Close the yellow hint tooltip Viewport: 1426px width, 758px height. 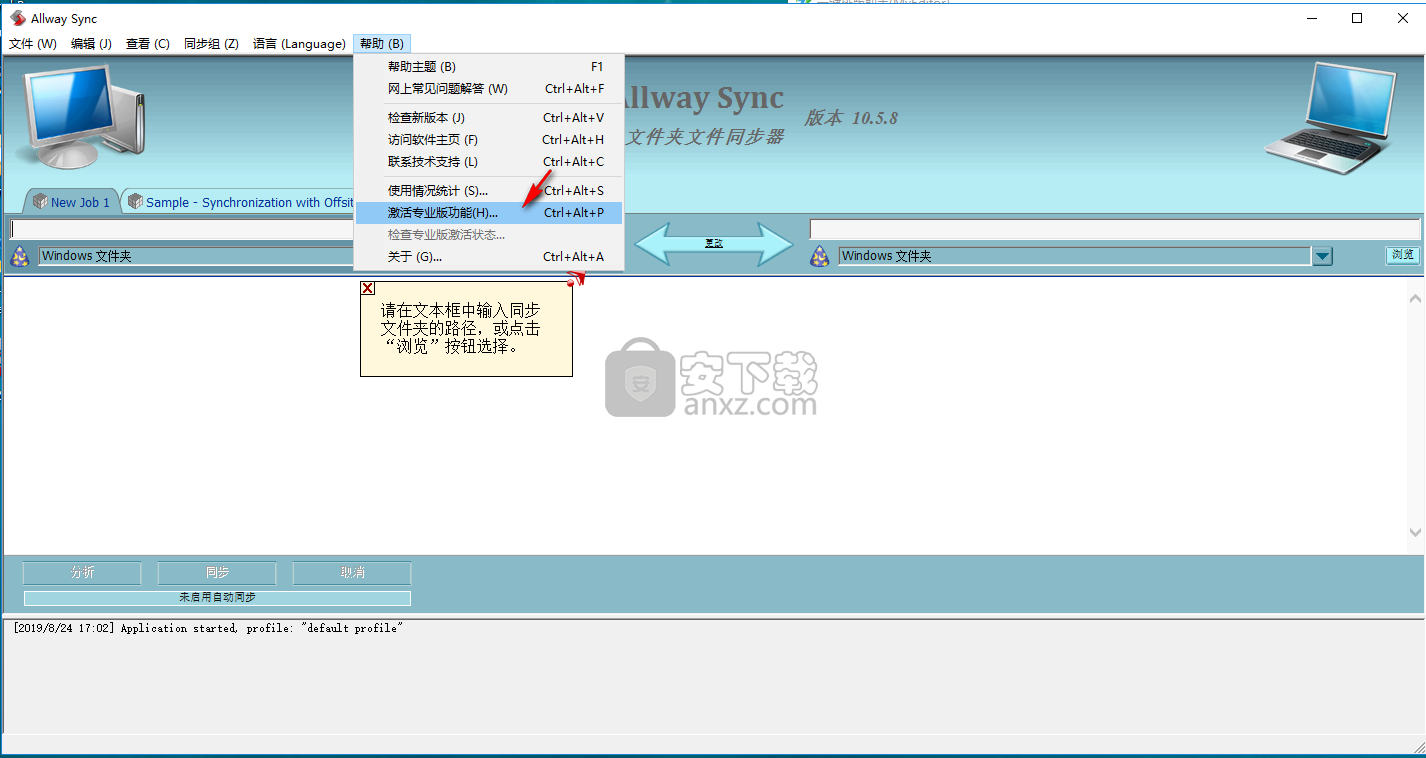point(368,288)
